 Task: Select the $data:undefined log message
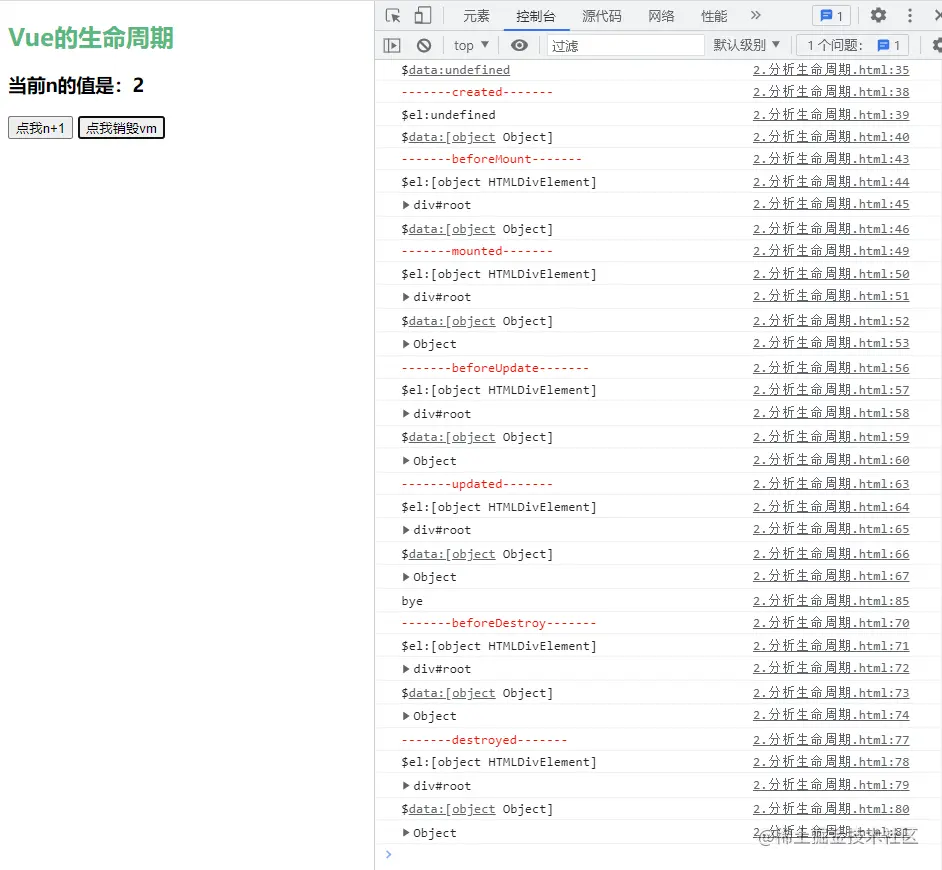click(x=455, y=70)
